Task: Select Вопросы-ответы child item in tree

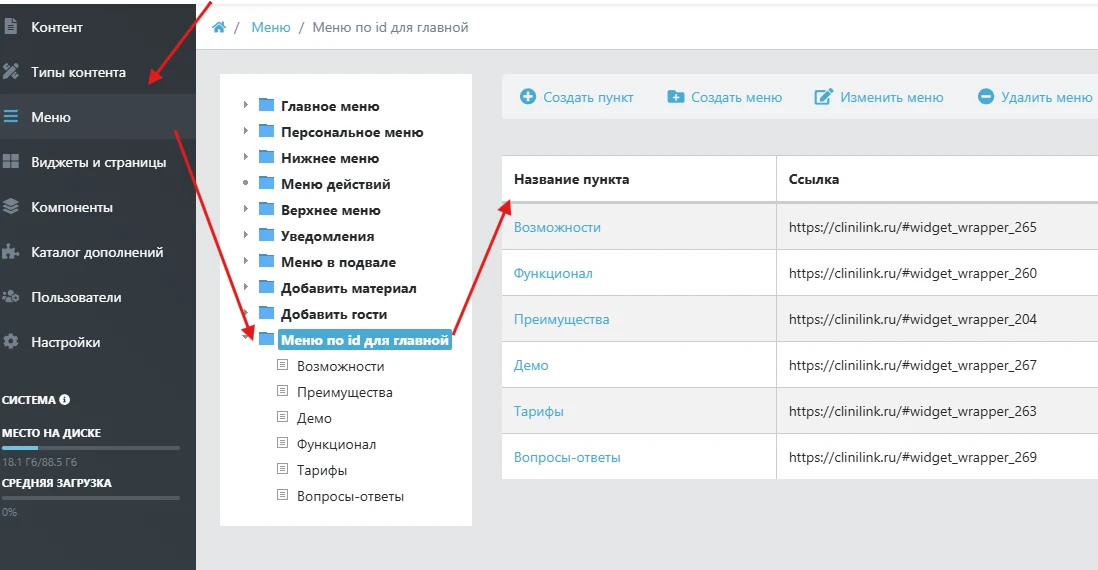Action: [350, 496]
